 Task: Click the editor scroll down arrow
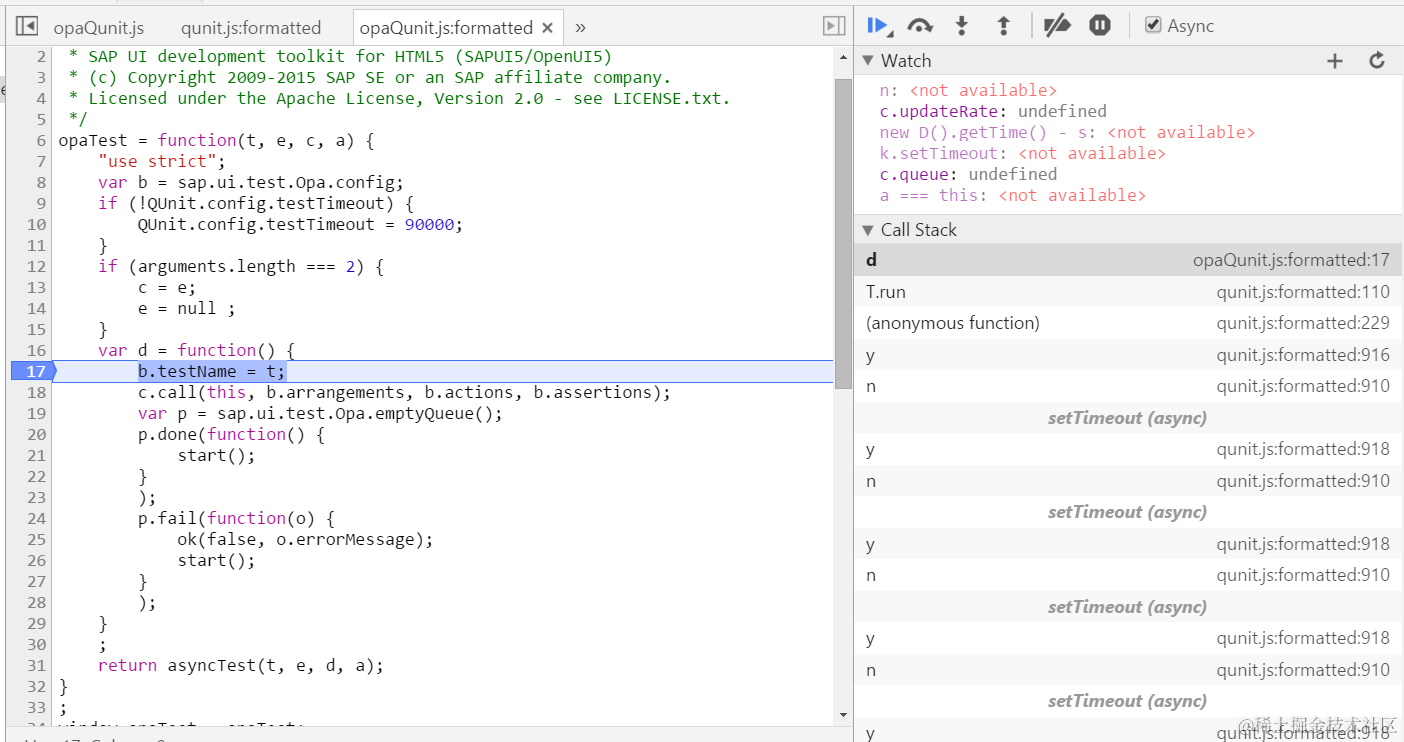[x=843, y=715]
